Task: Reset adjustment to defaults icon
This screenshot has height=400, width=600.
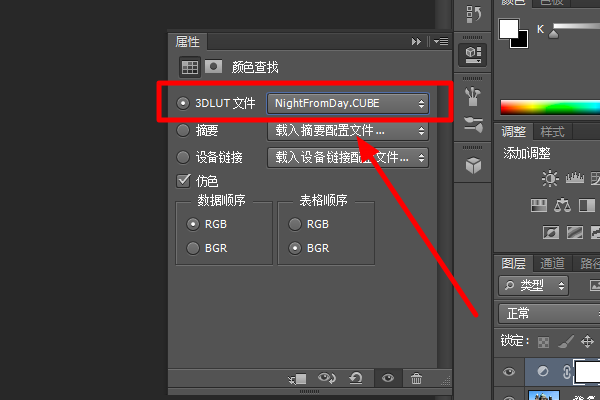Action: coord(356,379)
